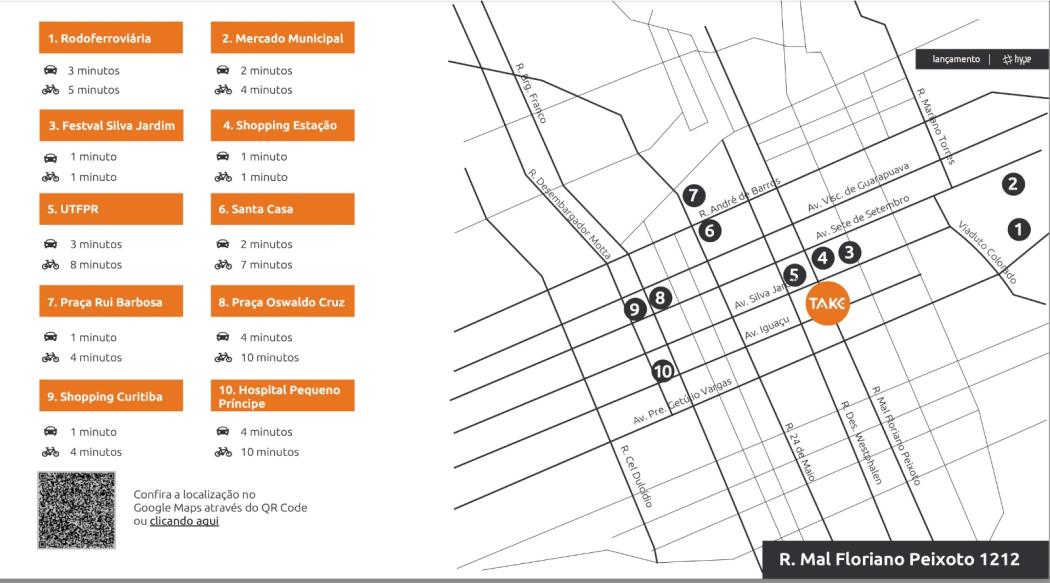Select the '3. Festval Silva Jardim' label
This screenshot has width=1050, height=583.
[110, 125]
